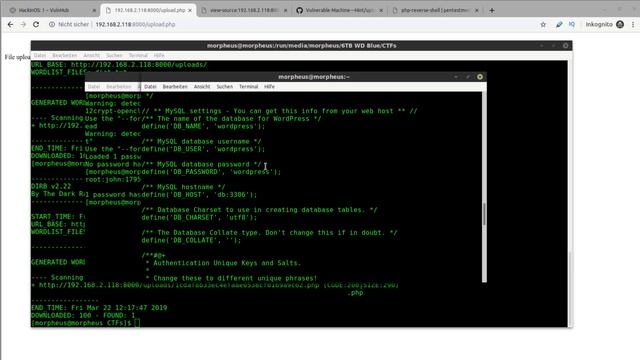Image resolution: width=640 pixels, height=360 pixels.
Task: Switch to the Vulnerable-Machine GitHub tab
Action: [x=339, y=10]
